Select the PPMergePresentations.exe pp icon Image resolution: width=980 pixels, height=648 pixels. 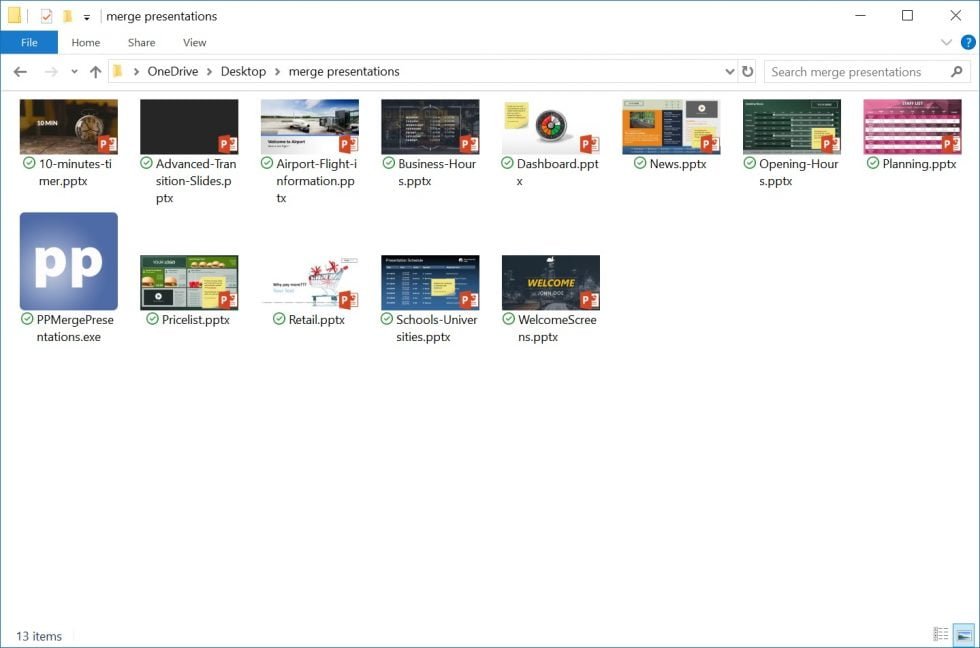pyautogui.click(x=69, y=261)
